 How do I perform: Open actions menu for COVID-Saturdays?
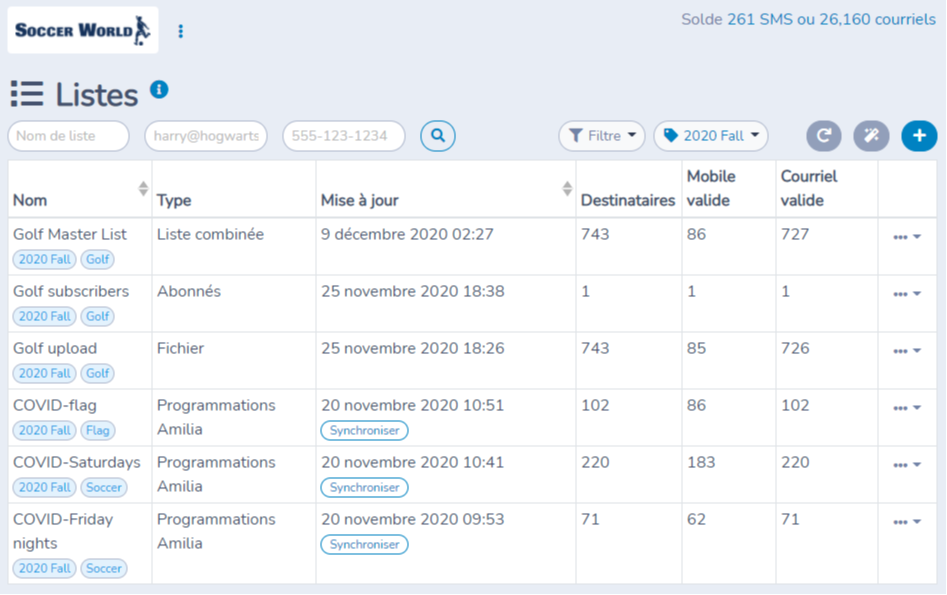point(907,465)
